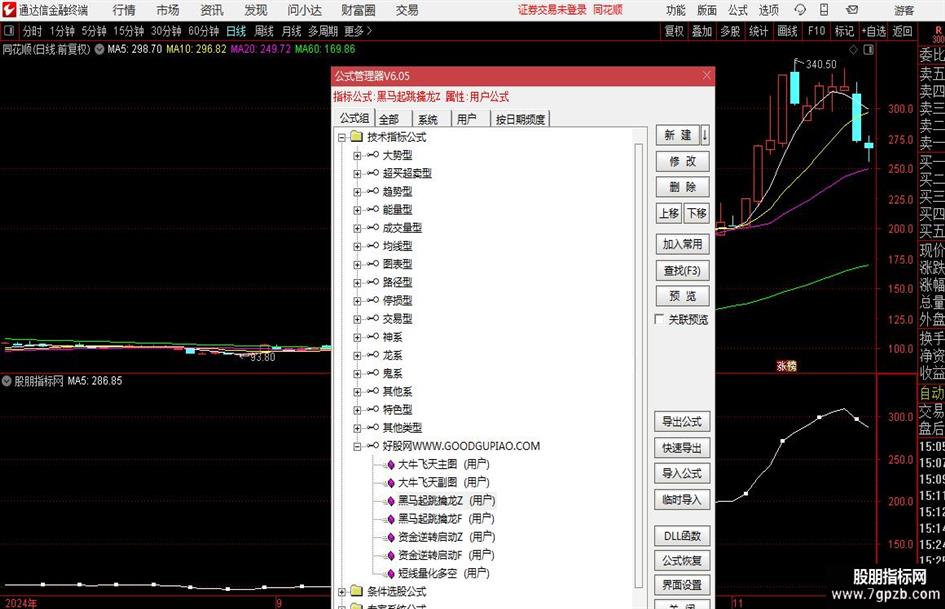Open the 财富圈 menu
Screen dimensions: 945x609
[x=358, y=10]
